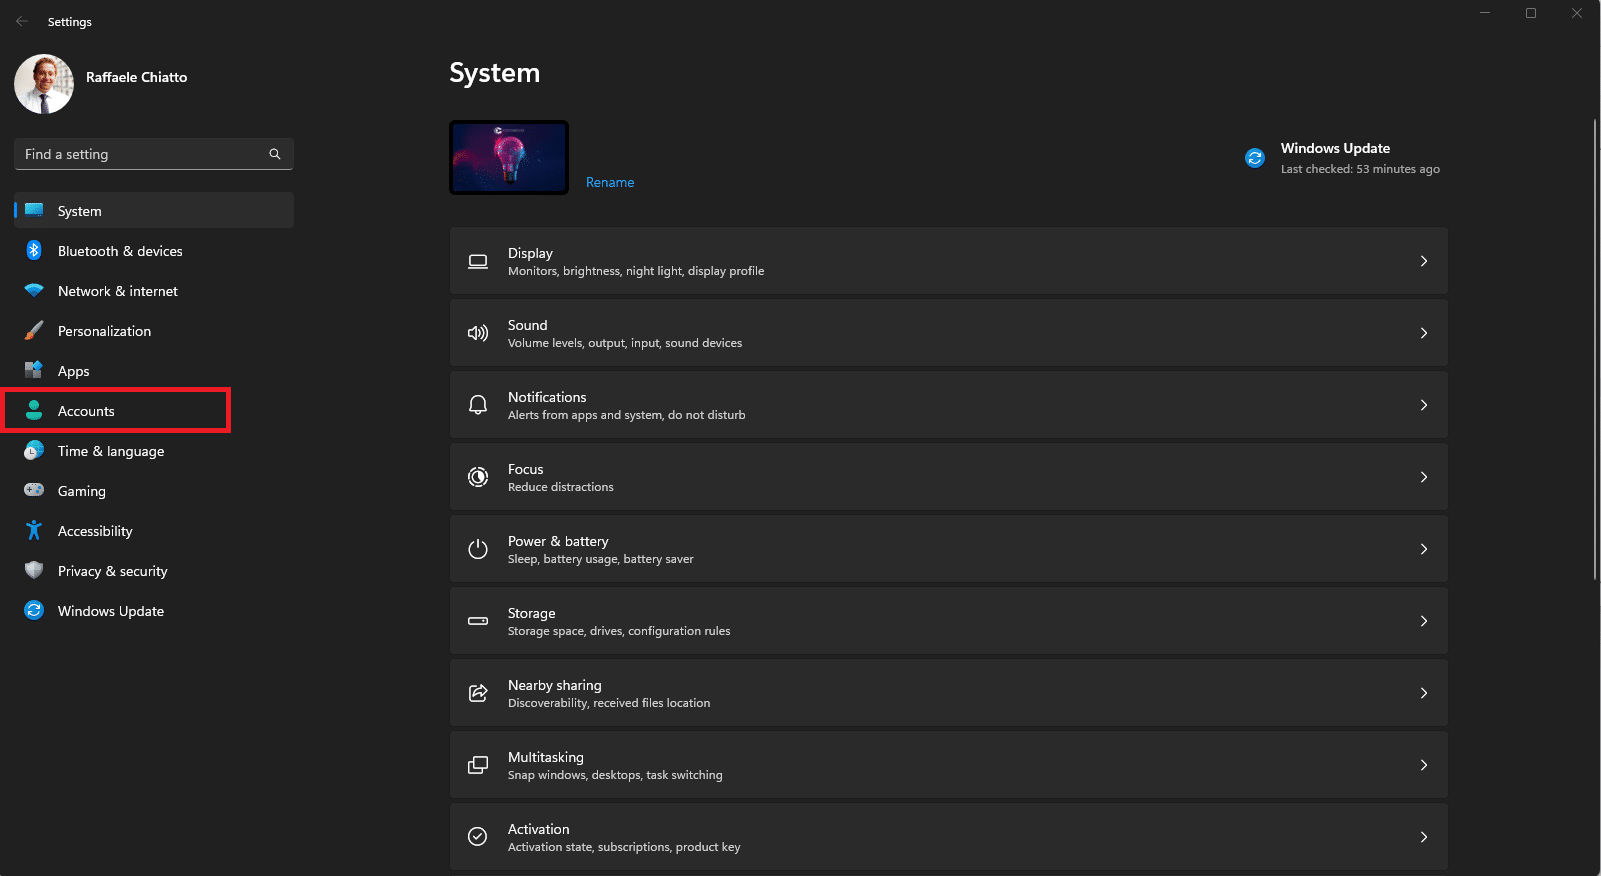
Task: Expand the Storage row chevron
Action: coord(1424,621)
